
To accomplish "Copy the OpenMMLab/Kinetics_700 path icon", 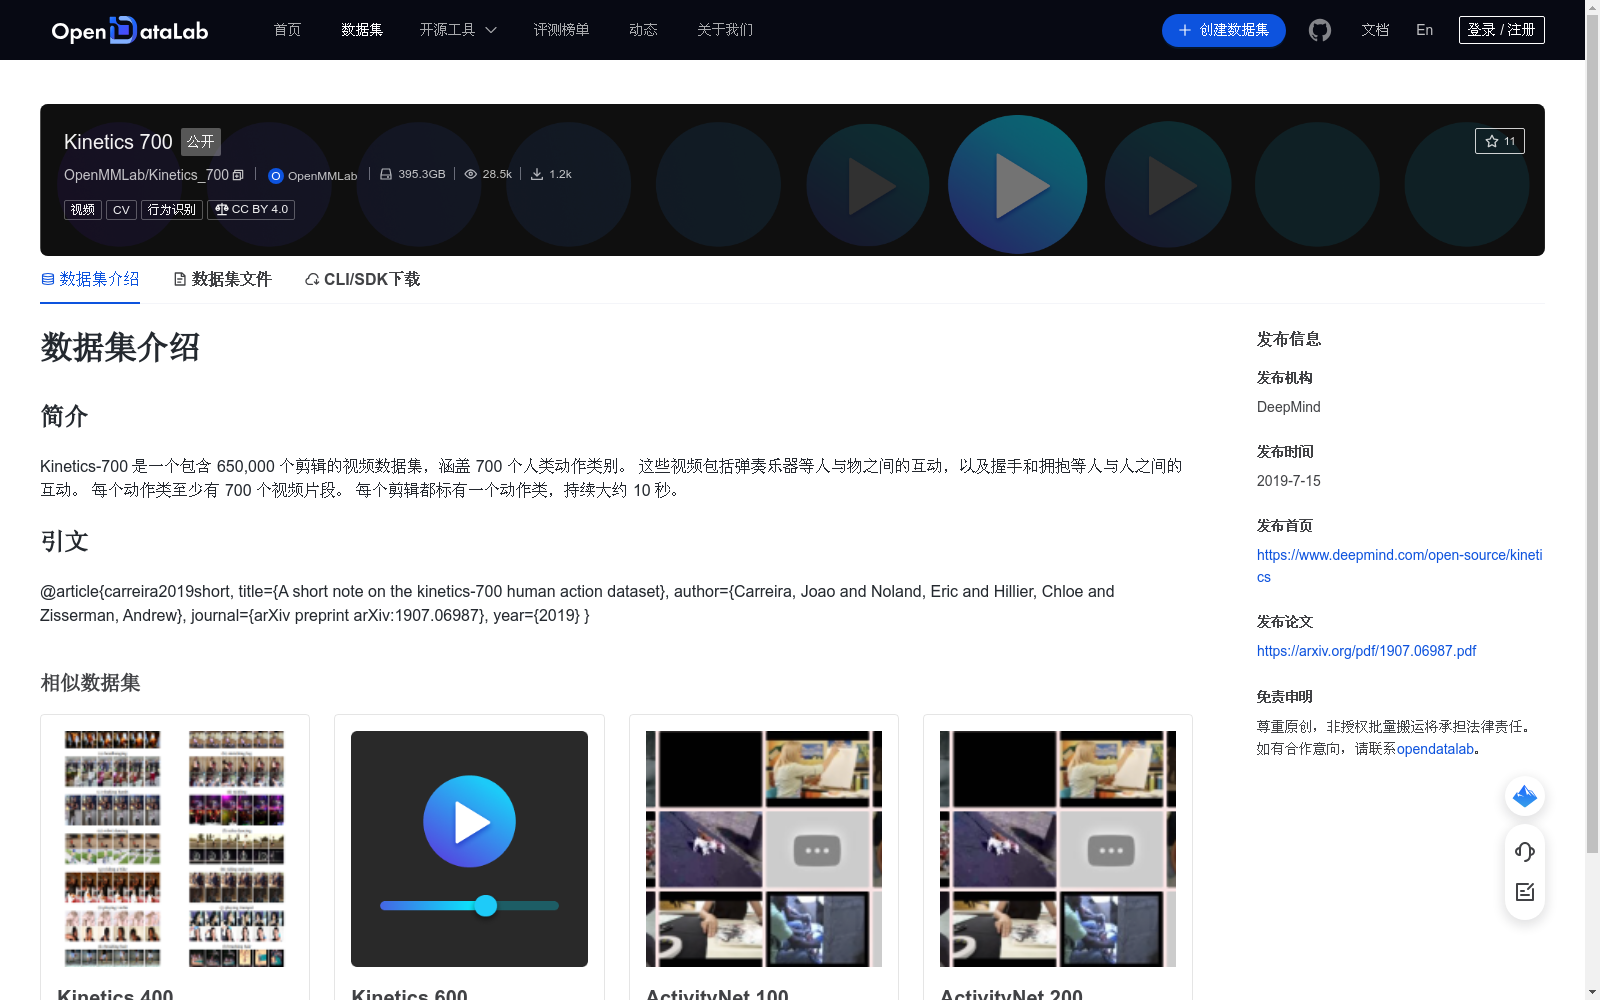I will (238, 175).
